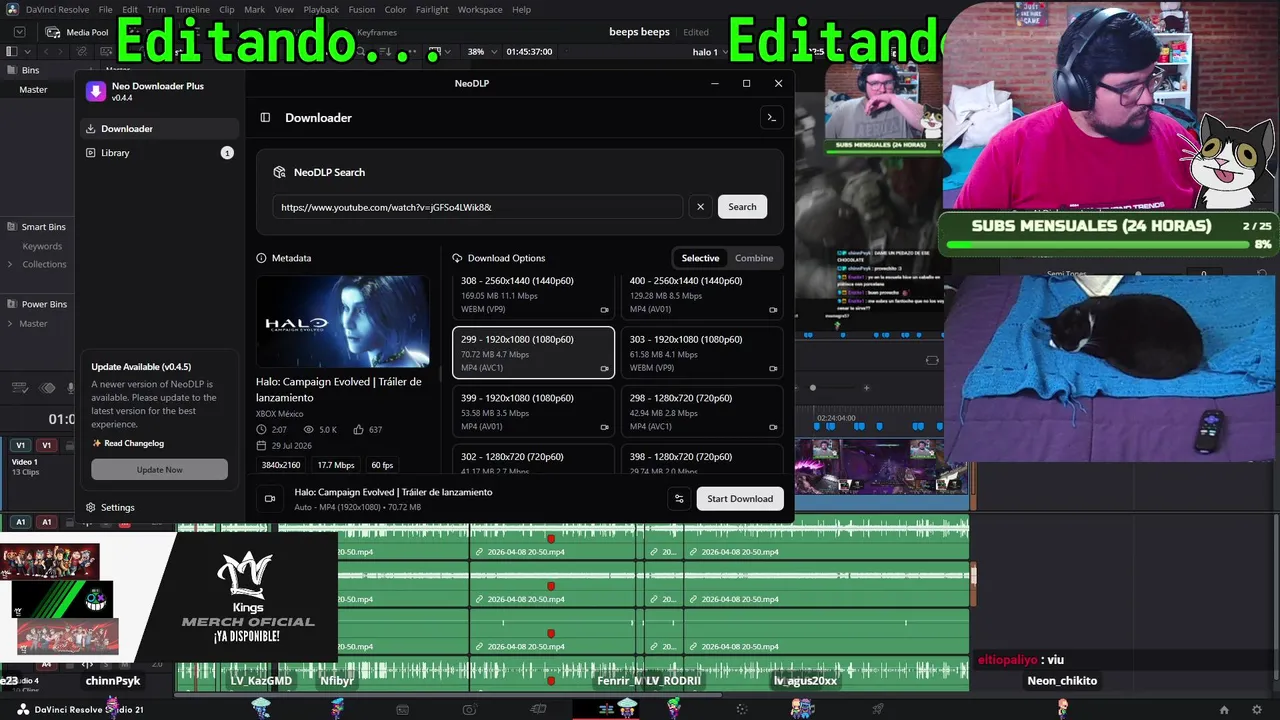Select format 399 - 1920x1080 MP4 (AV01)
The height and width of the screenshot is (720, 1280).
pos(533,412)
